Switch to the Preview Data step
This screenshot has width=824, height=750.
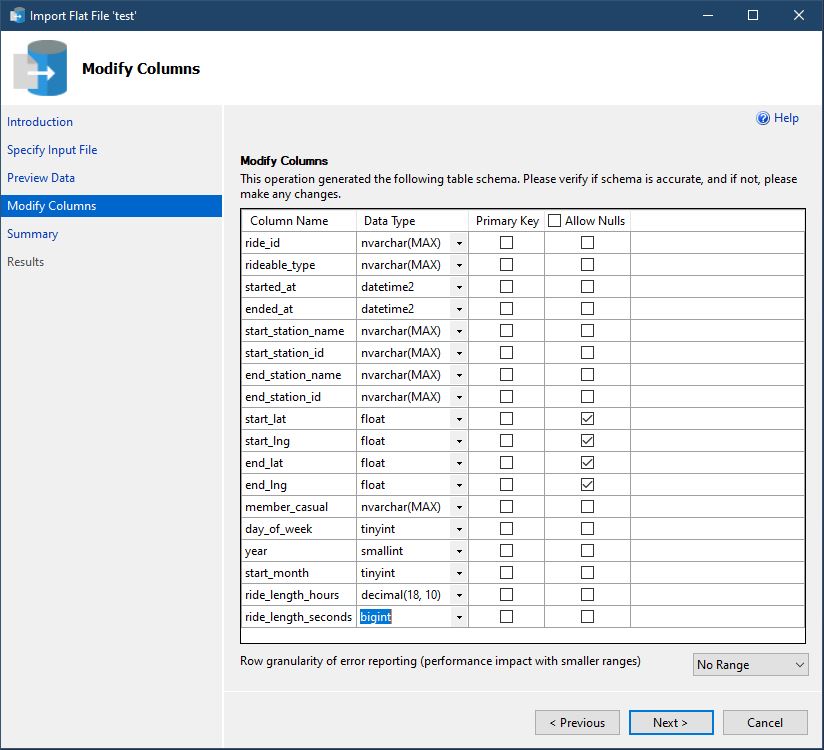41,178
